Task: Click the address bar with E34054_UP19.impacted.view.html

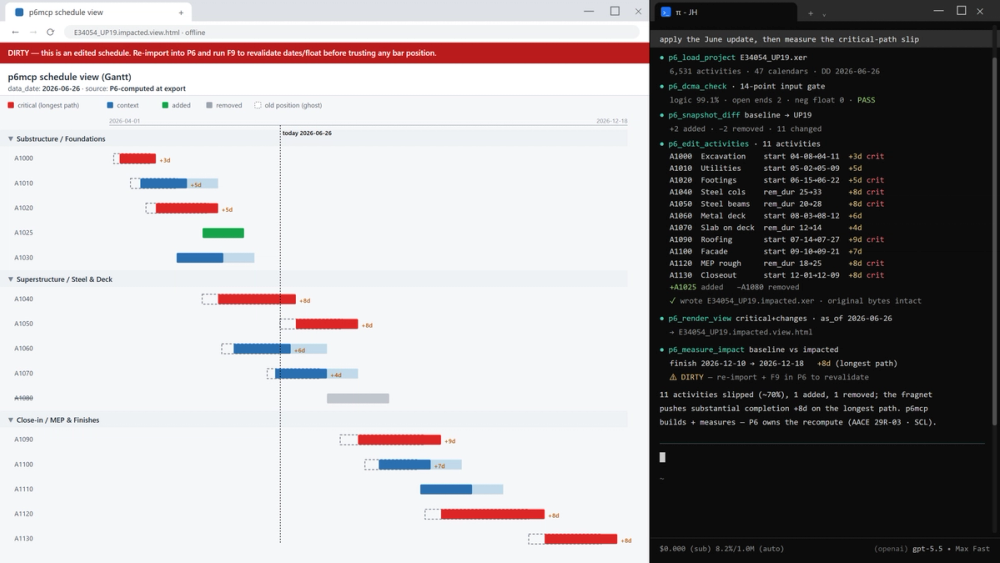Action: (x=351, y=32)
